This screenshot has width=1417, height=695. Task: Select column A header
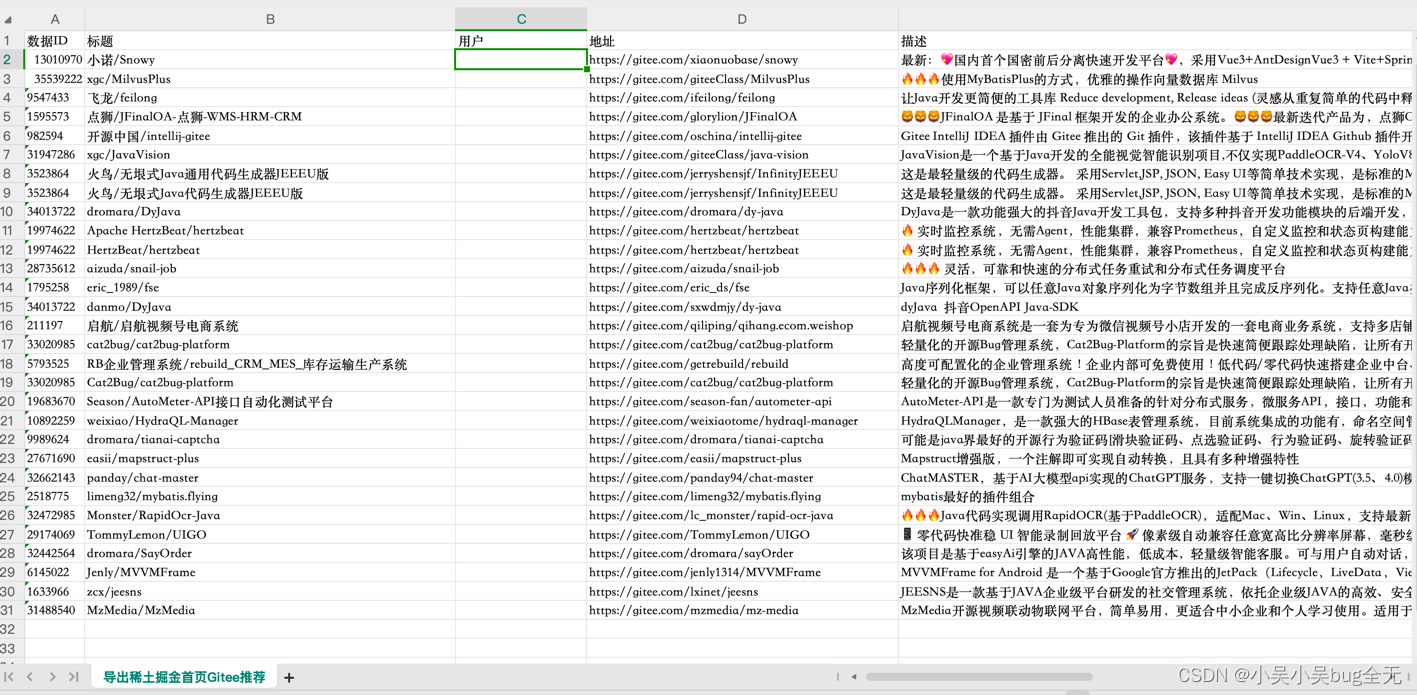[54, 19]
